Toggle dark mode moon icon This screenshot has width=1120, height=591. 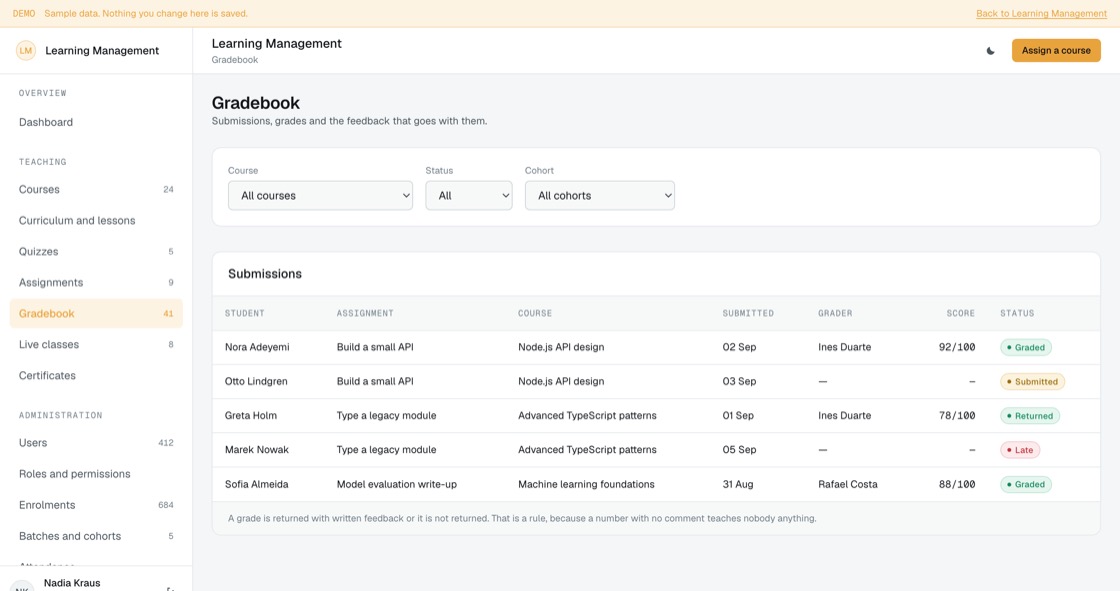990,51
